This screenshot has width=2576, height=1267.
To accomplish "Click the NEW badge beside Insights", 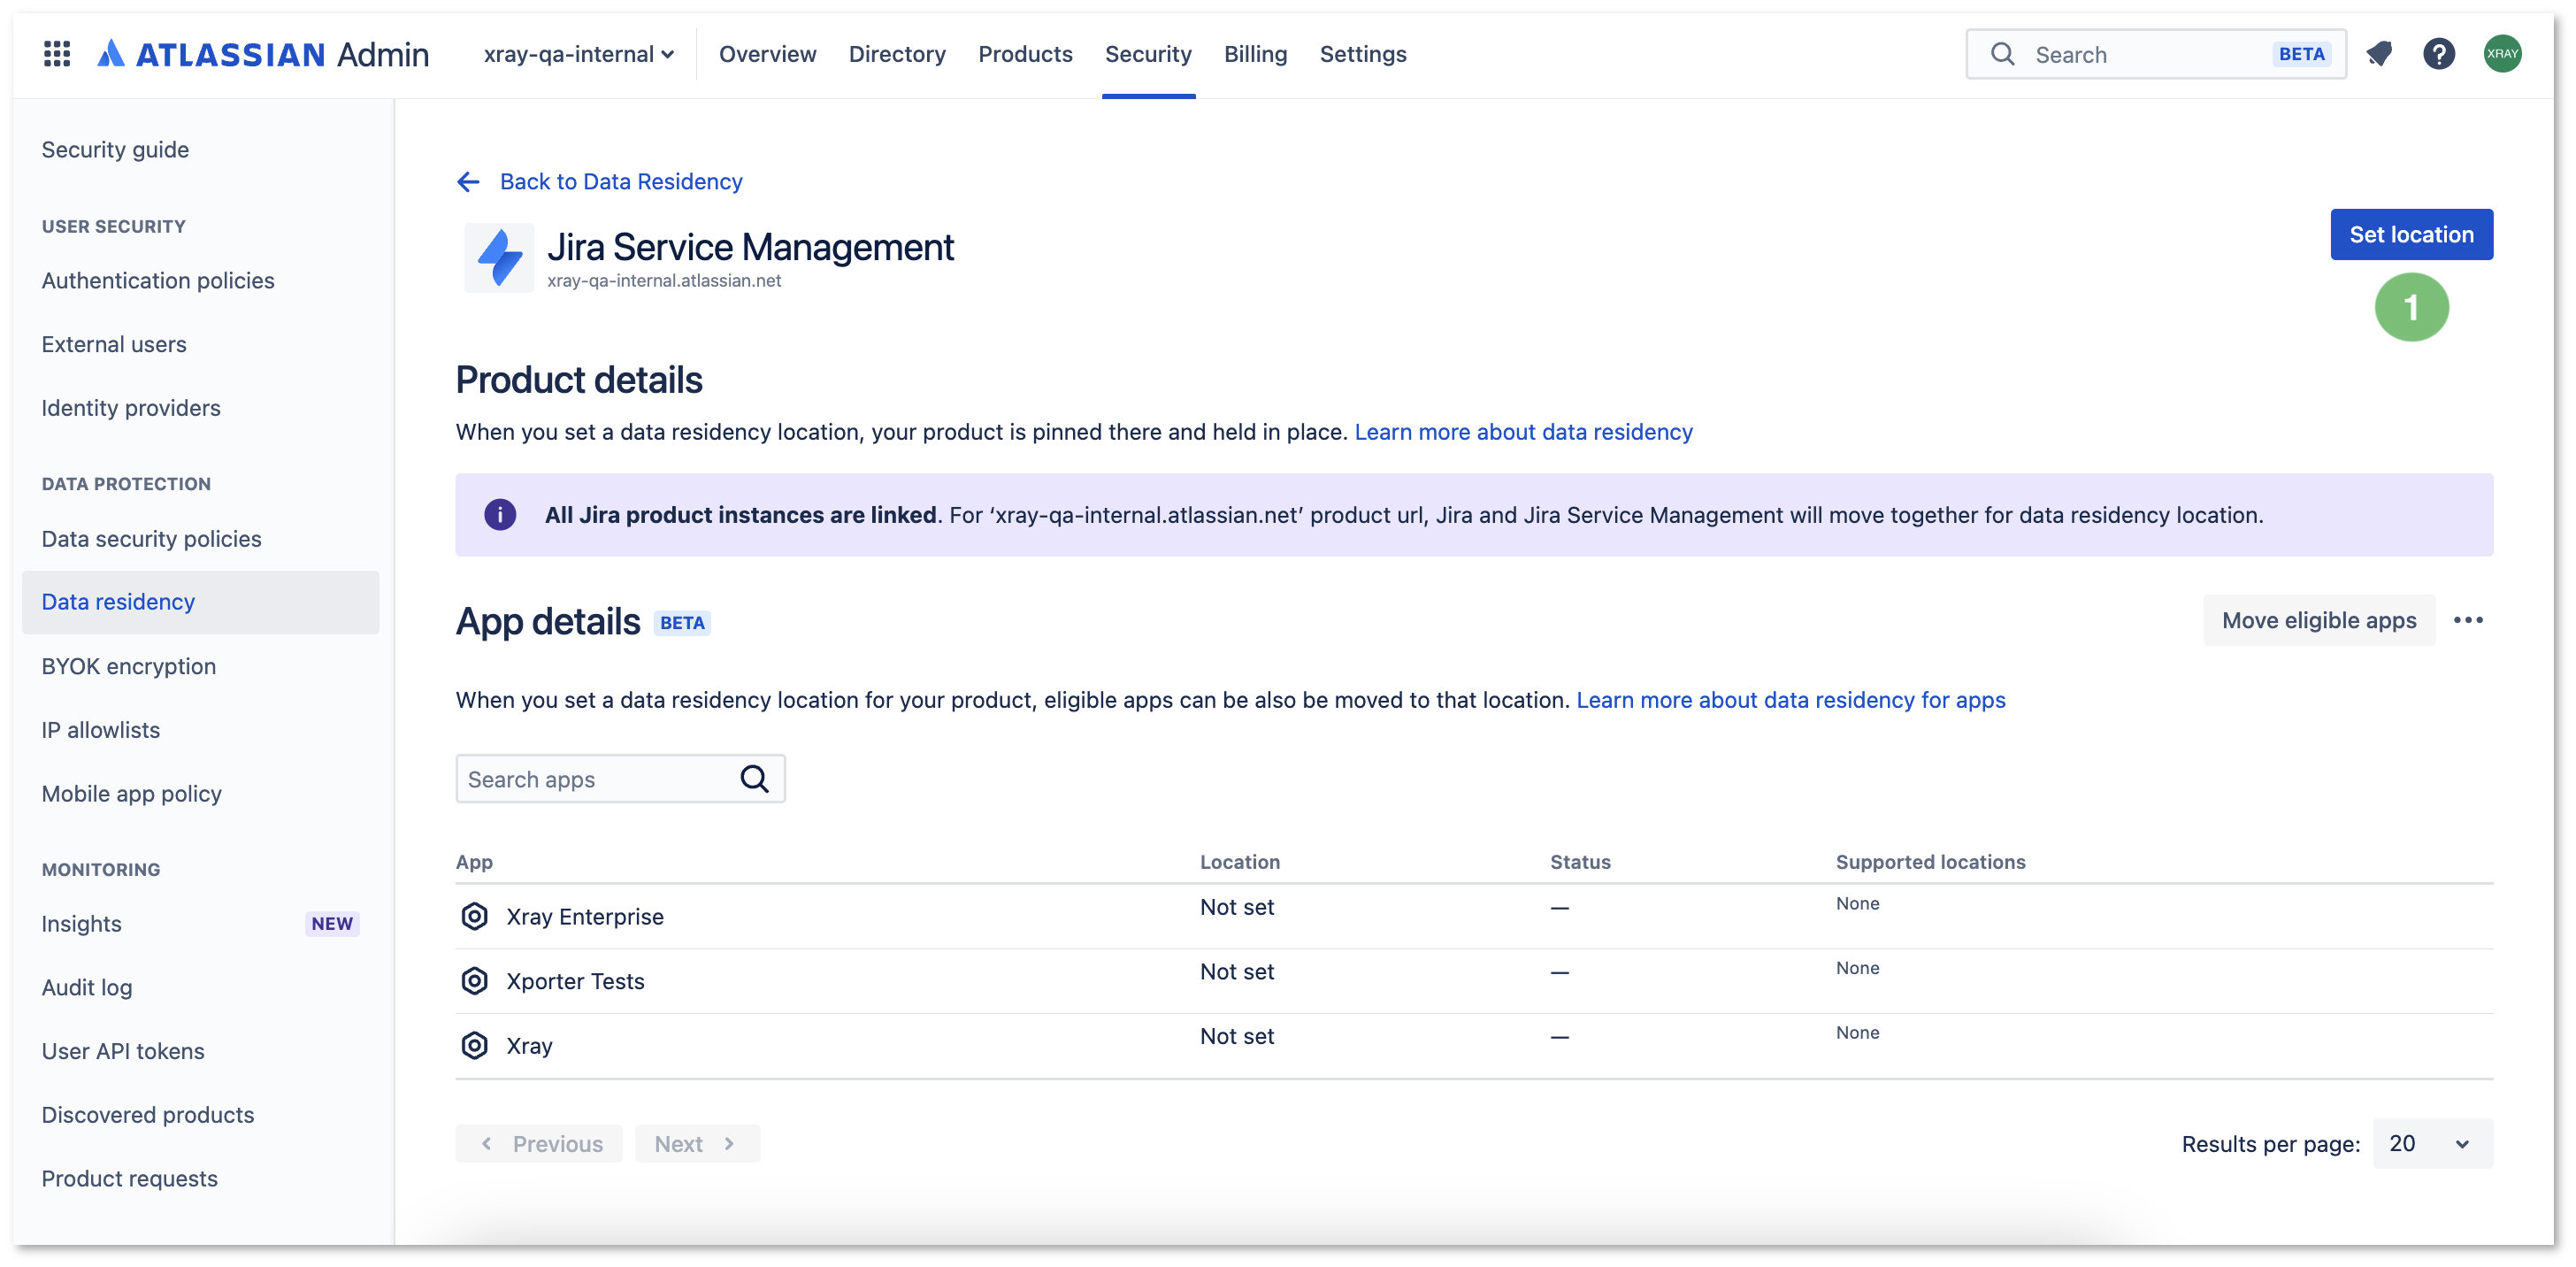I will click(x=331, y=924).
